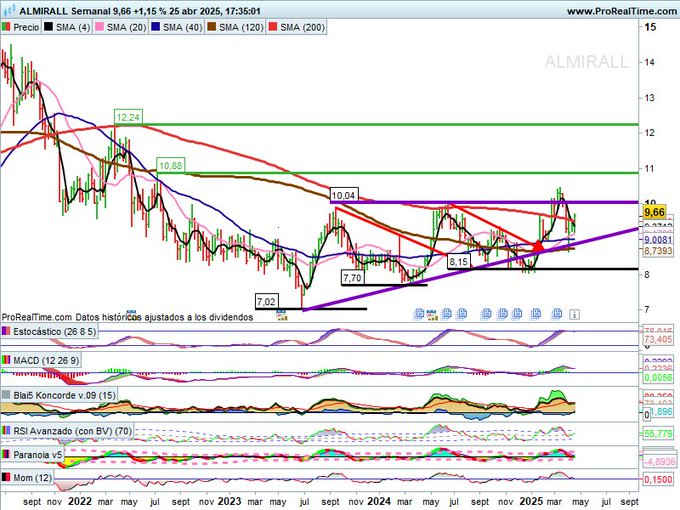Click 2024 label on time axis
The height and width of the screenshot is (510, 680).
pyautogui.click(x=379, y=501)
